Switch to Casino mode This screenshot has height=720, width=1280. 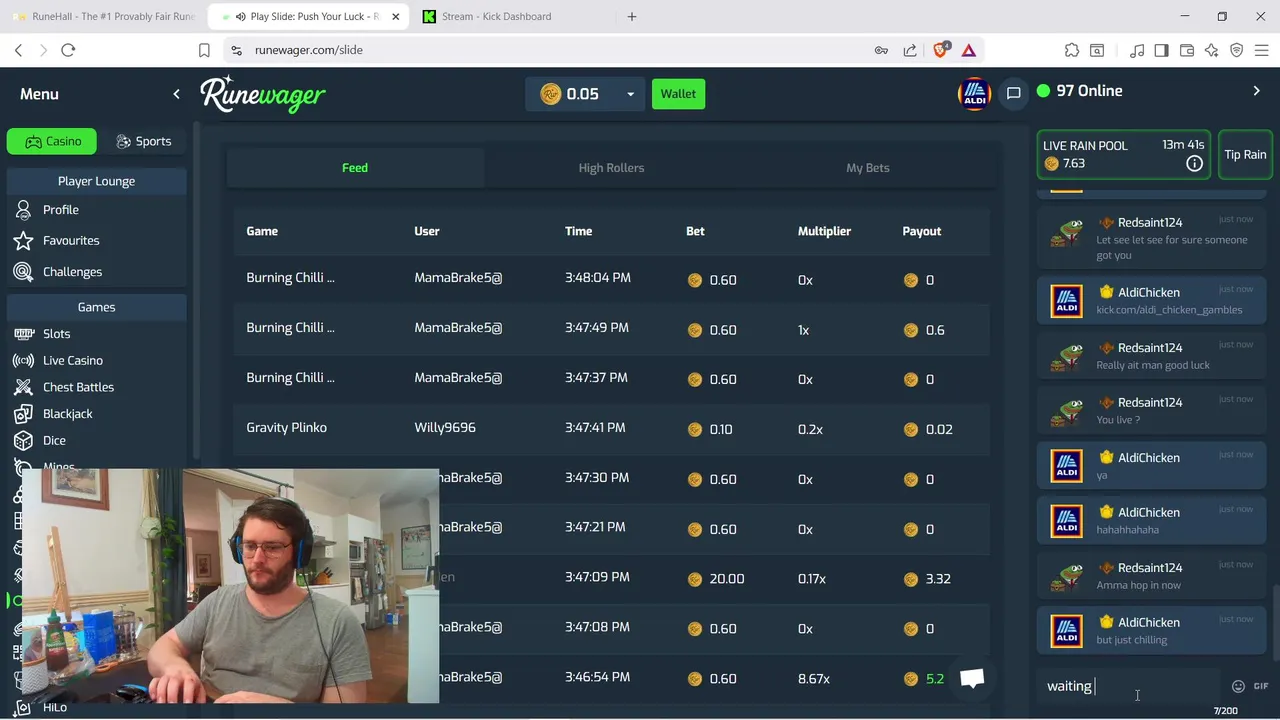coord(52,141)
